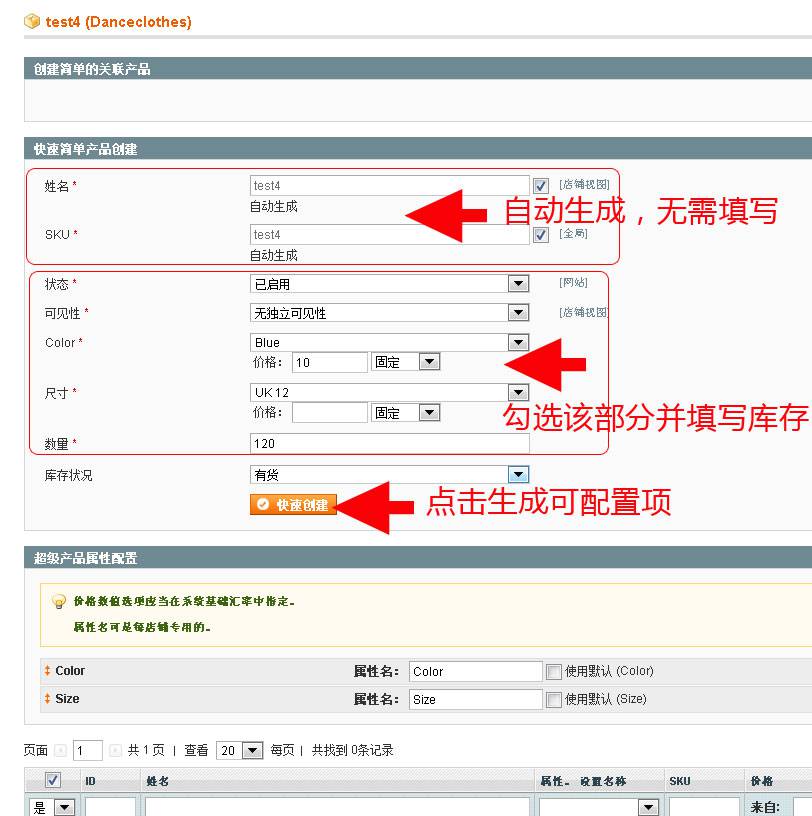Open the 状态 dropdown showing 已启用
Viewport: 812px width, 816px height.
518,283
